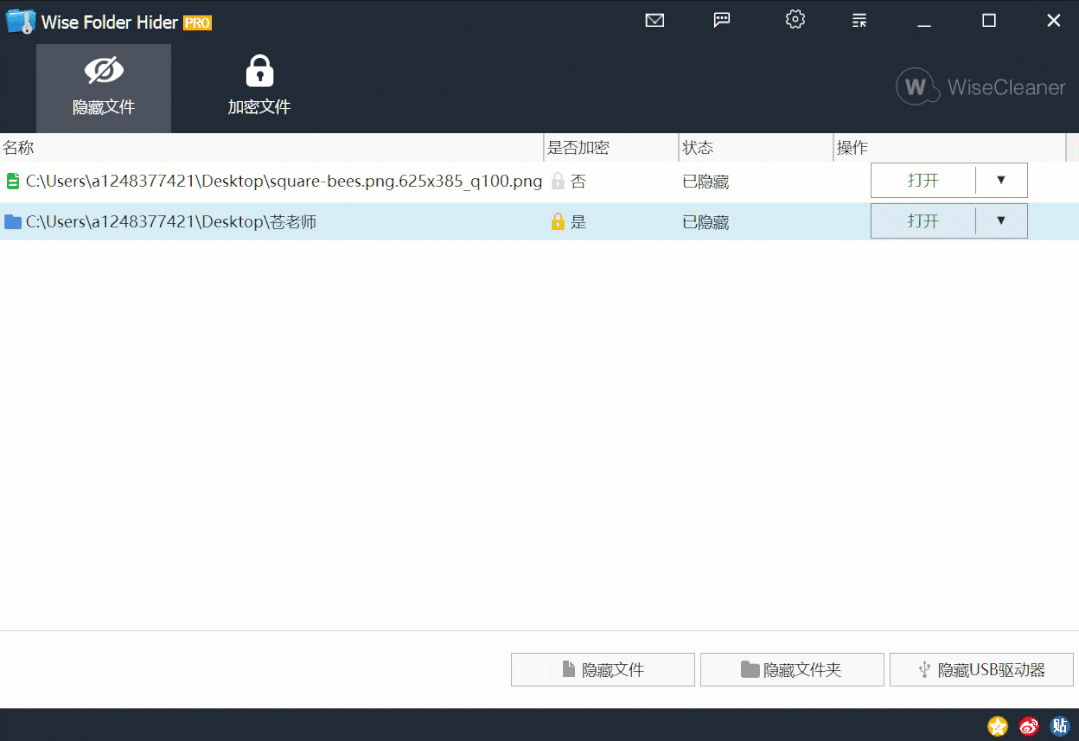Click the blue Tieba icon in status bar
Image resolution: width=1079 pixels, height=741 pixels.
pyautogui.click(x=1060, y=726)
